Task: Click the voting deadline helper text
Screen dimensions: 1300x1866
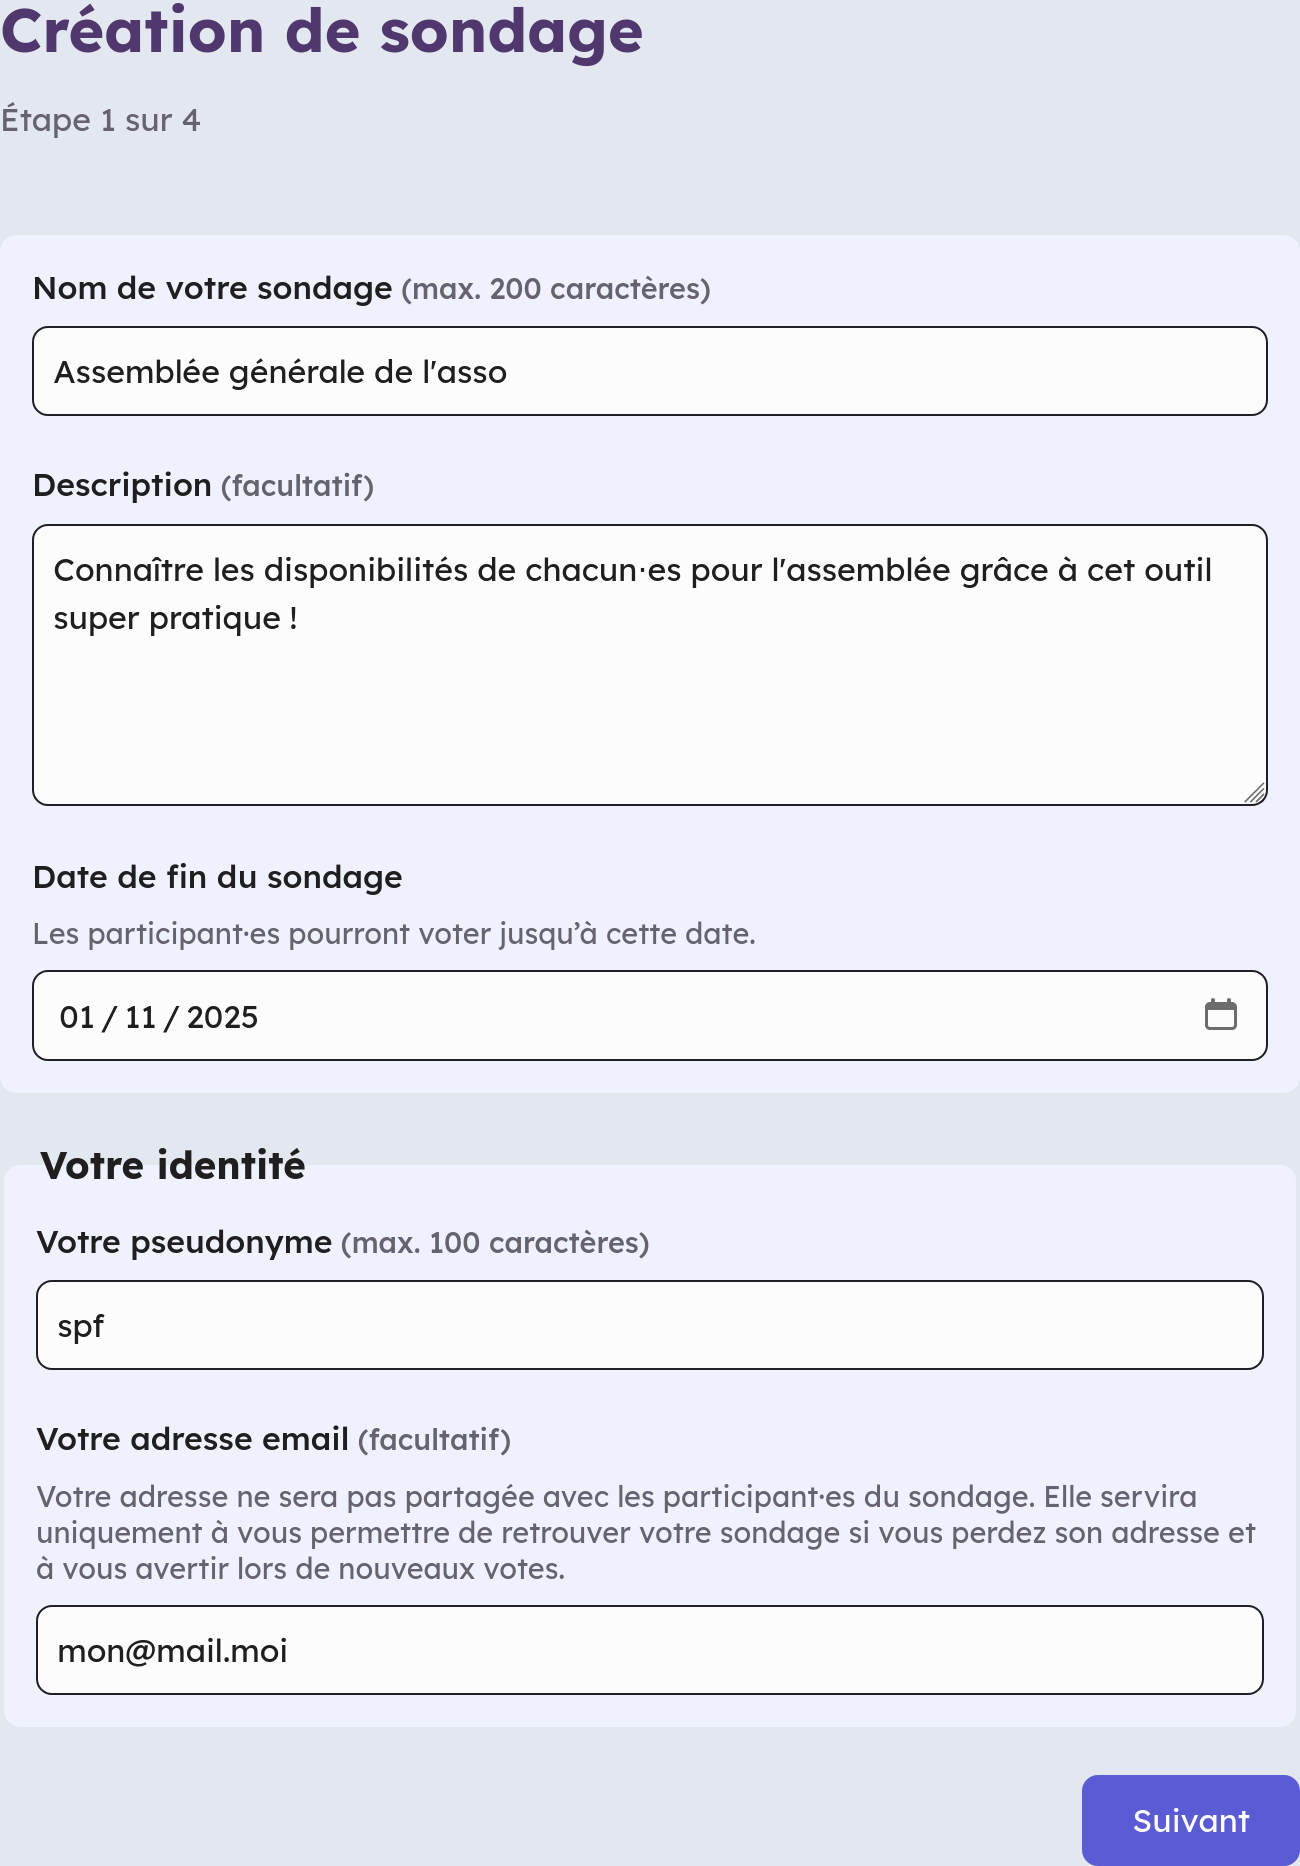Action: tap(394, 934)
